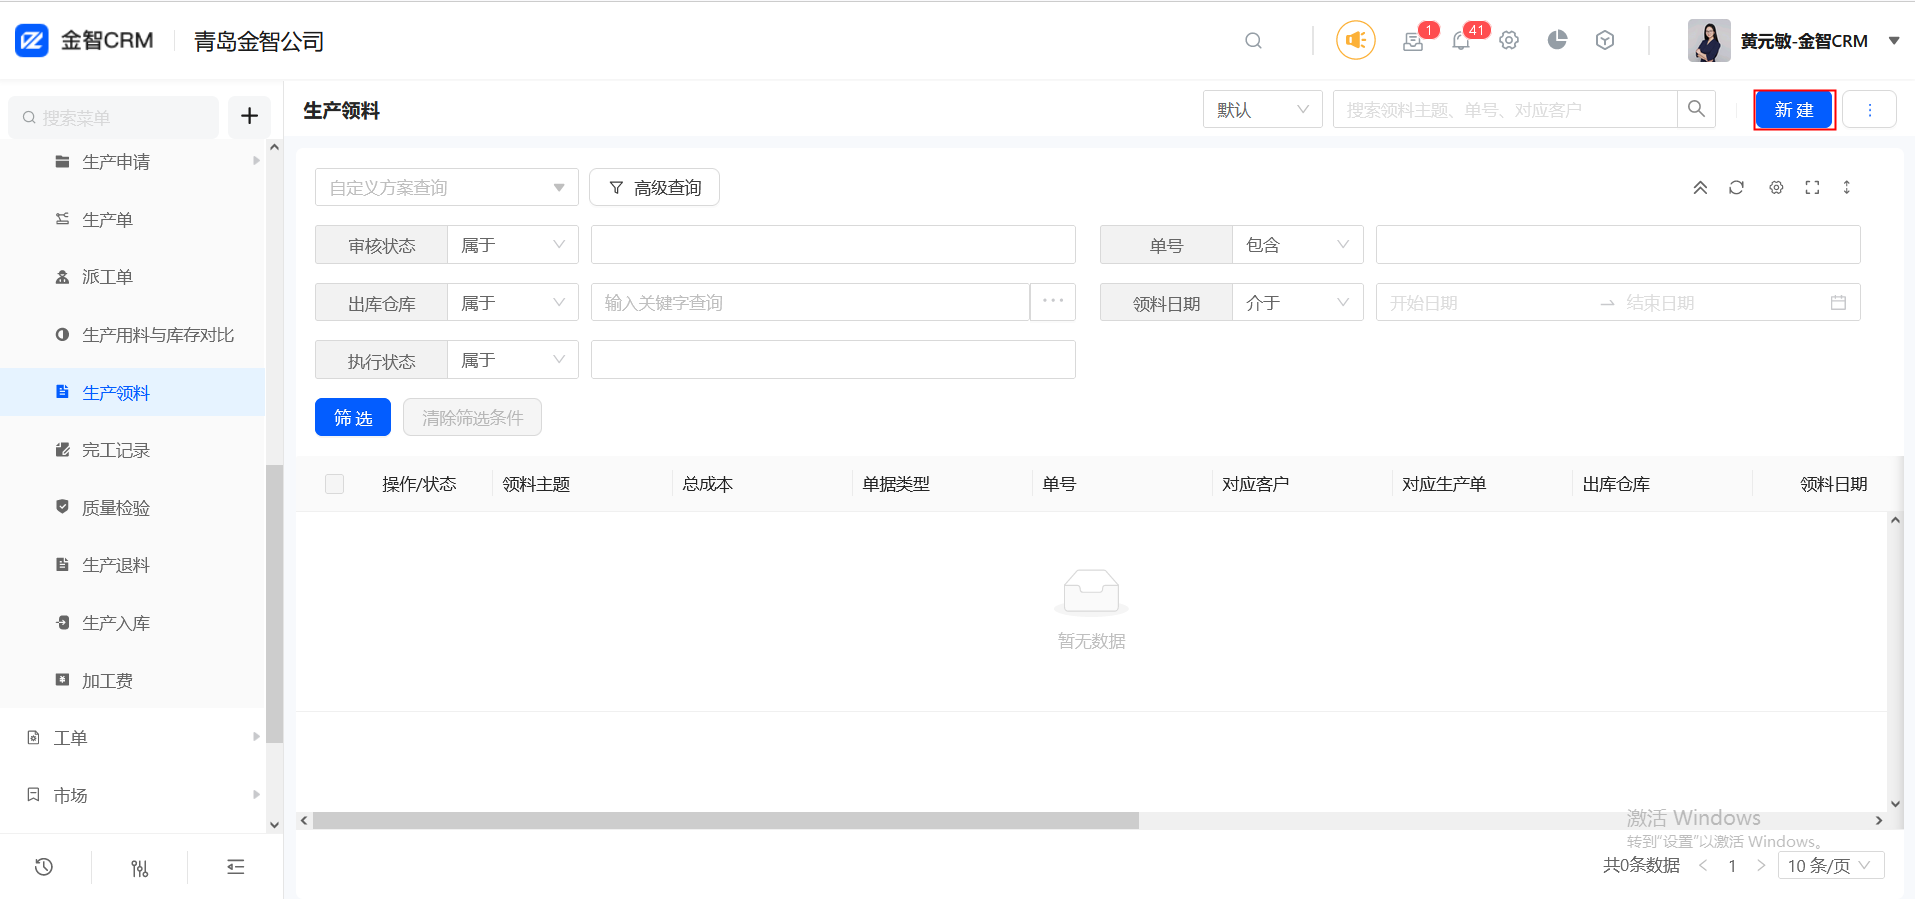This screenshot has width=1915, height=899.
Task: Click search magnifier beside 搜索领料主题 field
Action: pos(1696,109)
